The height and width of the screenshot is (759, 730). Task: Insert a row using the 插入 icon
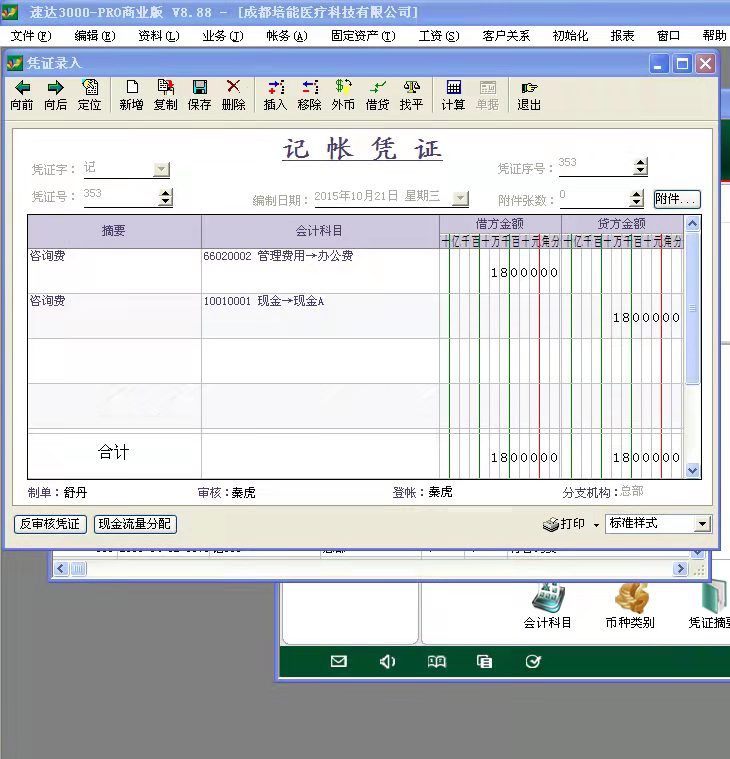pos(275,95)
